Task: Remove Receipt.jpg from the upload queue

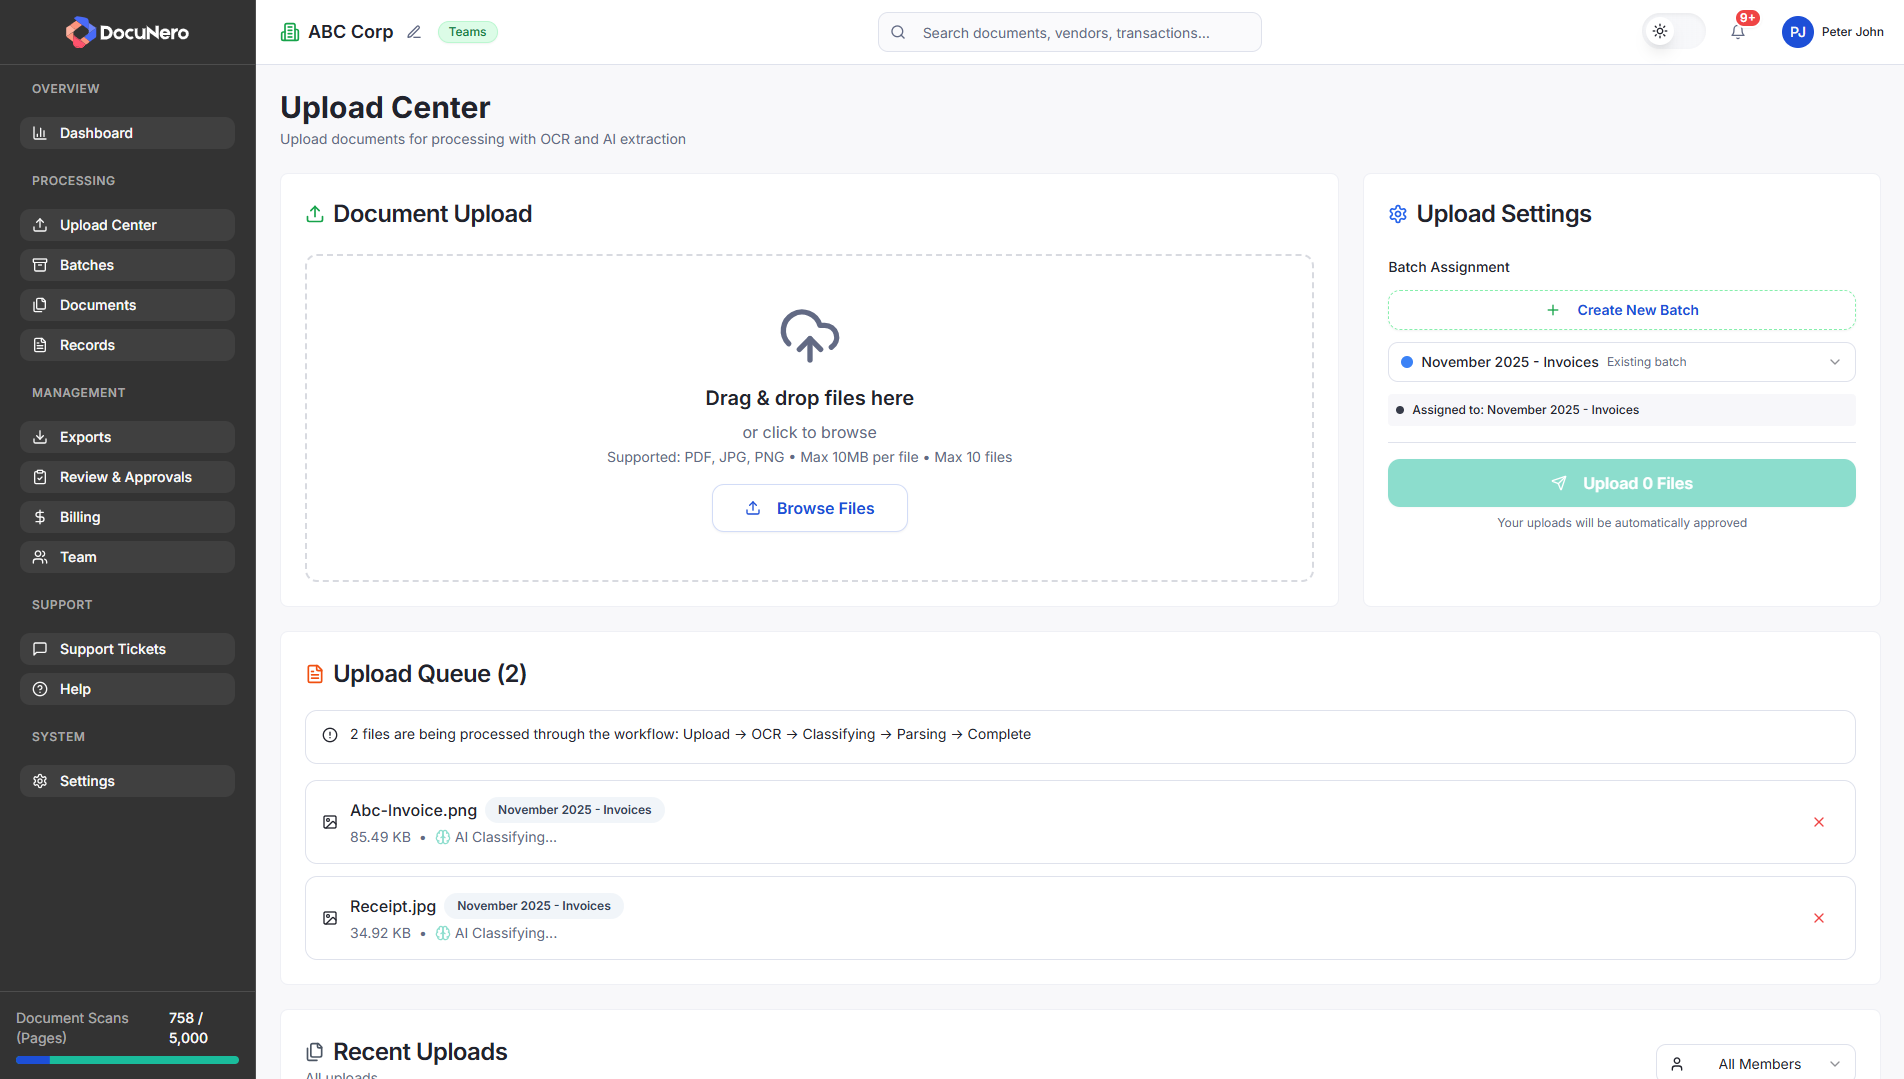Action: 1819,918
